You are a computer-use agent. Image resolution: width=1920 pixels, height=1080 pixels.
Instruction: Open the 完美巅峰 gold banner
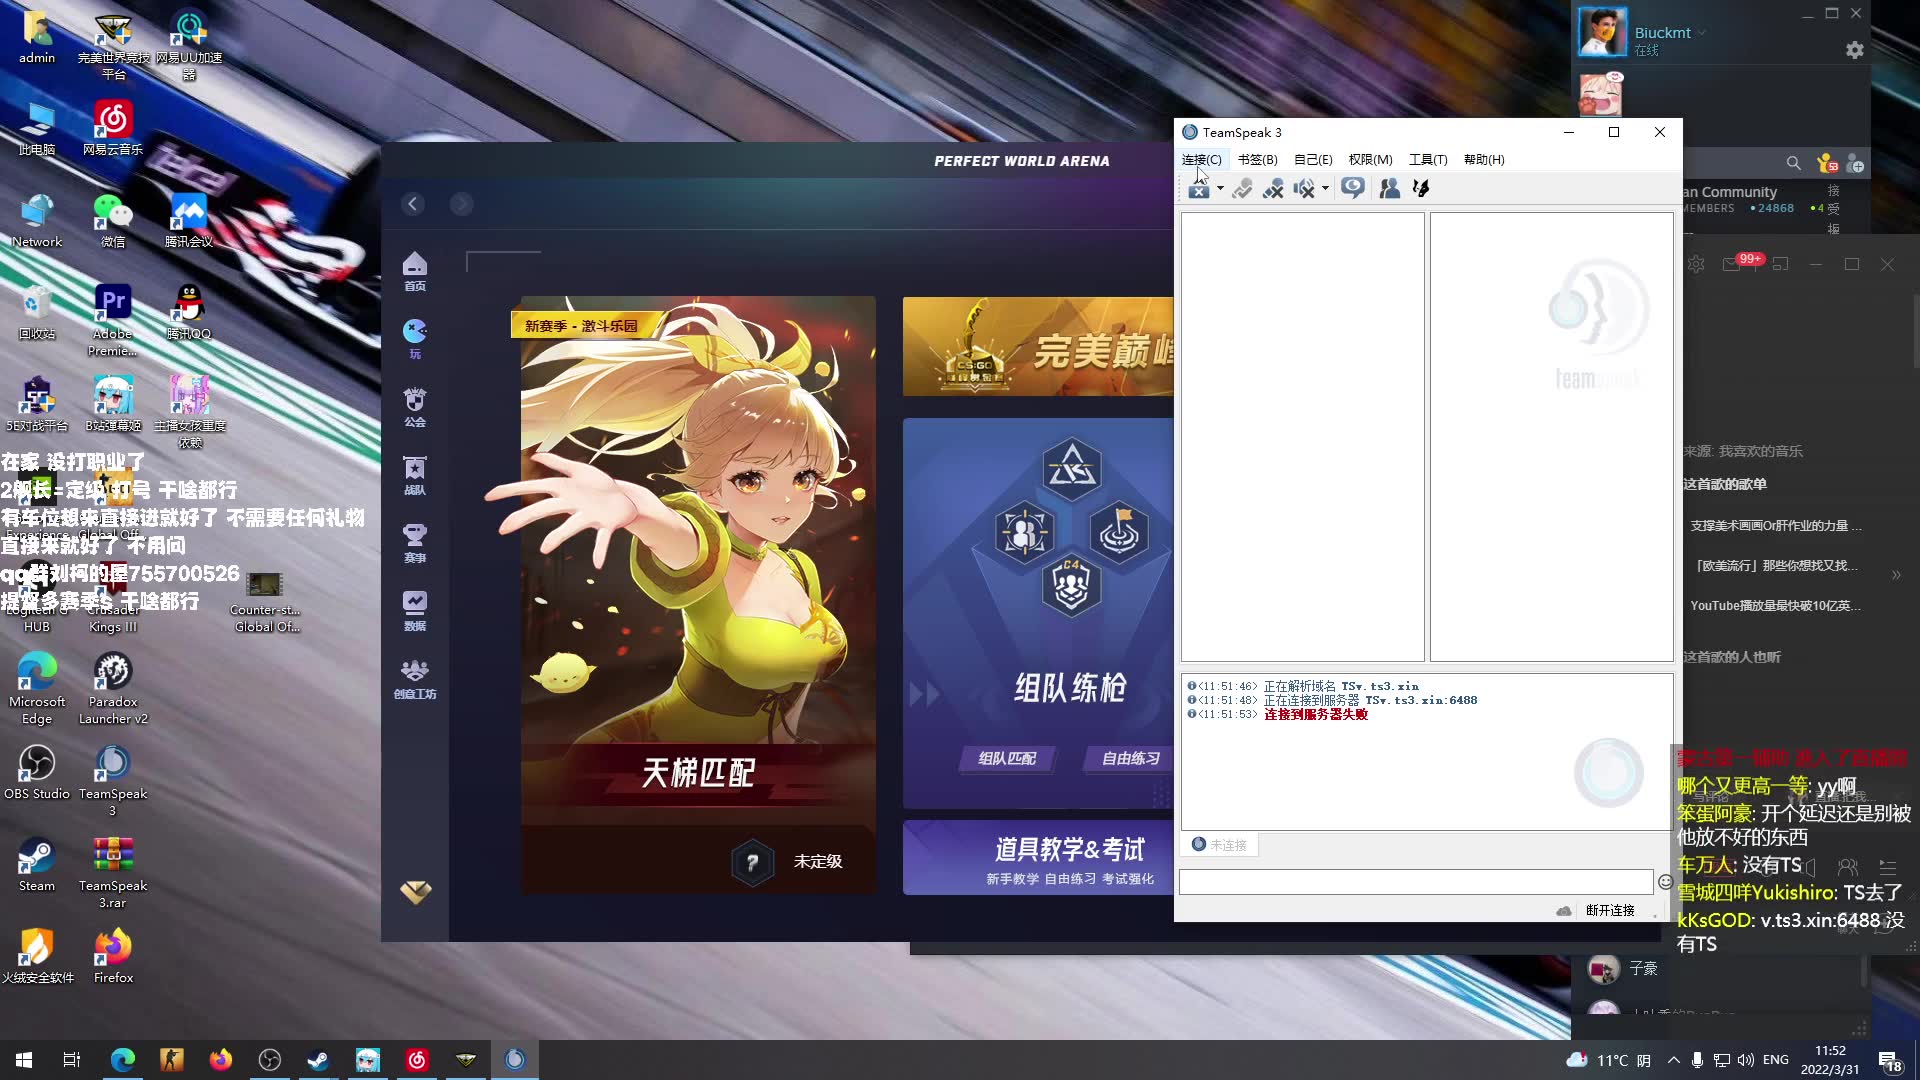tap(1038, 347)
